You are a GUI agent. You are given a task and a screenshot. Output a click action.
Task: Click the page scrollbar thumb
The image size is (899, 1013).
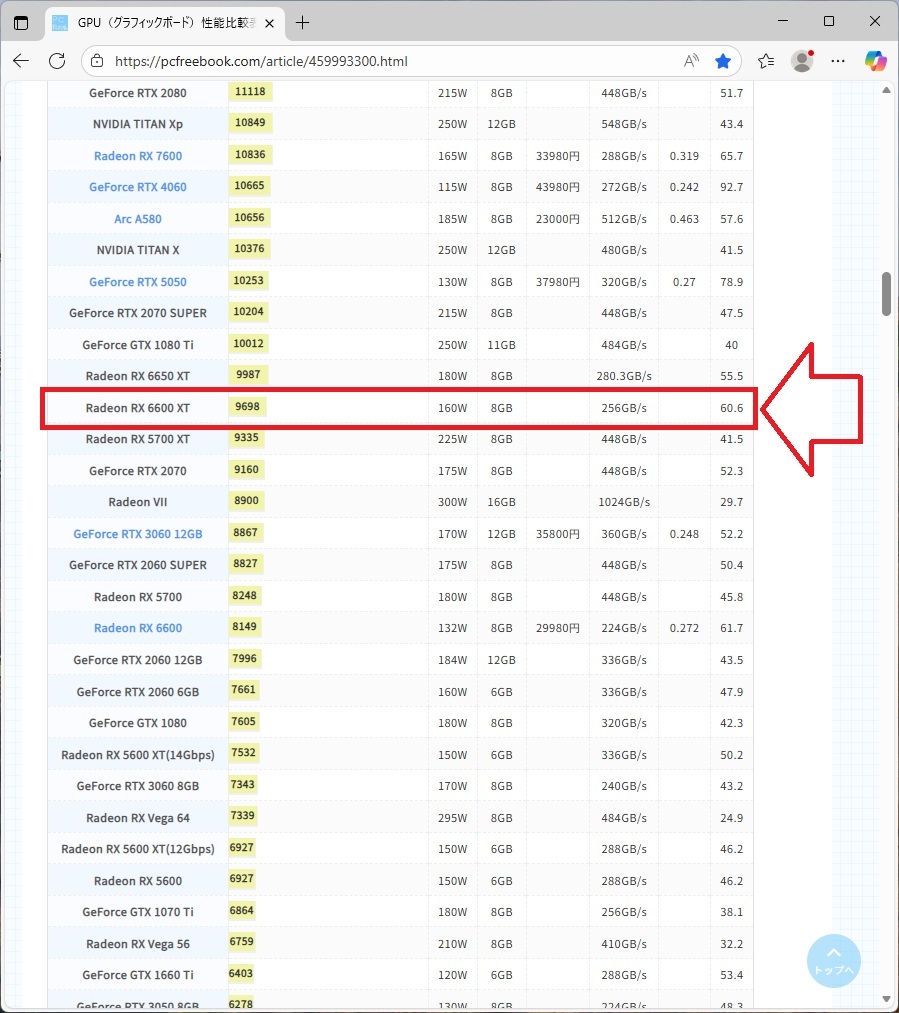886,295
